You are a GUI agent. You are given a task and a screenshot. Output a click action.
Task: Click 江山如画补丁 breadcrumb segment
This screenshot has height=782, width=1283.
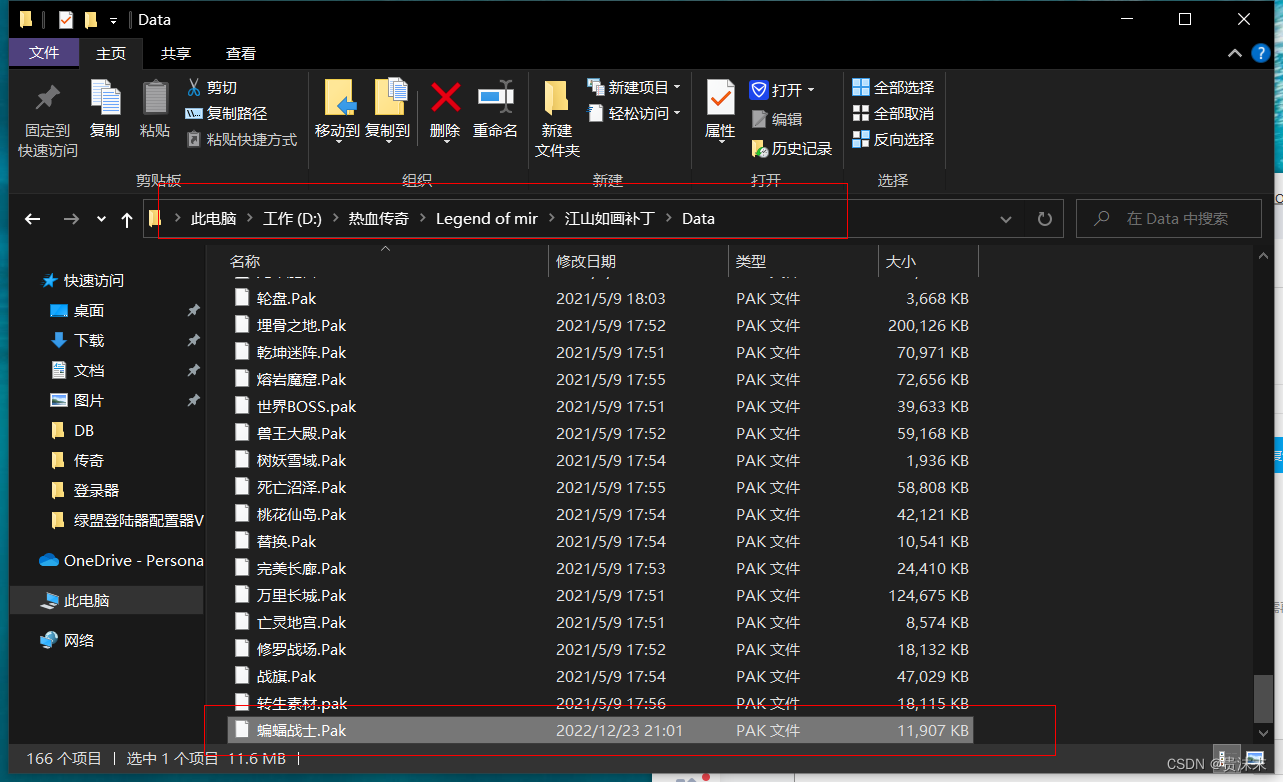click(x=610, y=219)
